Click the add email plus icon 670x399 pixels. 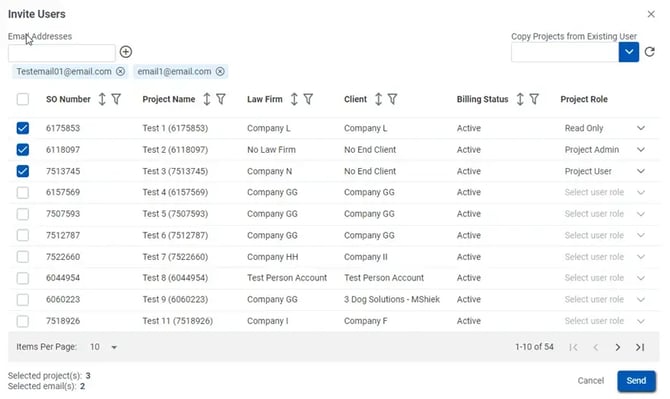click(x=126, y=52)
